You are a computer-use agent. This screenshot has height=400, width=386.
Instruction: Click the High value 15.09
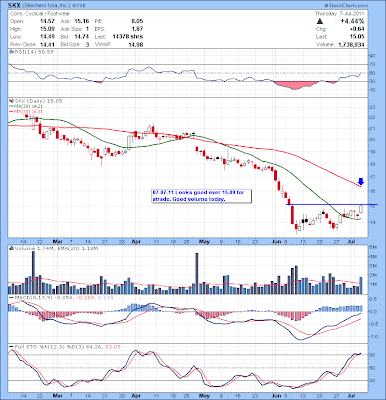47,29
